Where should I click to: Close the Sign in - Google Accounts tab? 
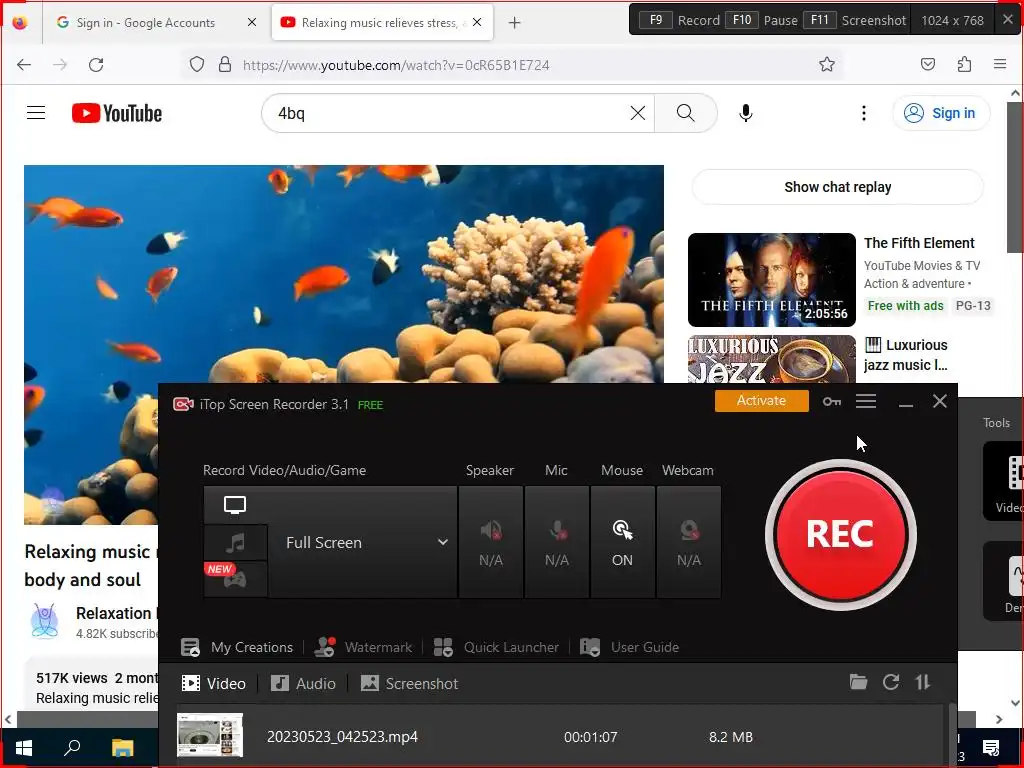click(x=252, y=22)
